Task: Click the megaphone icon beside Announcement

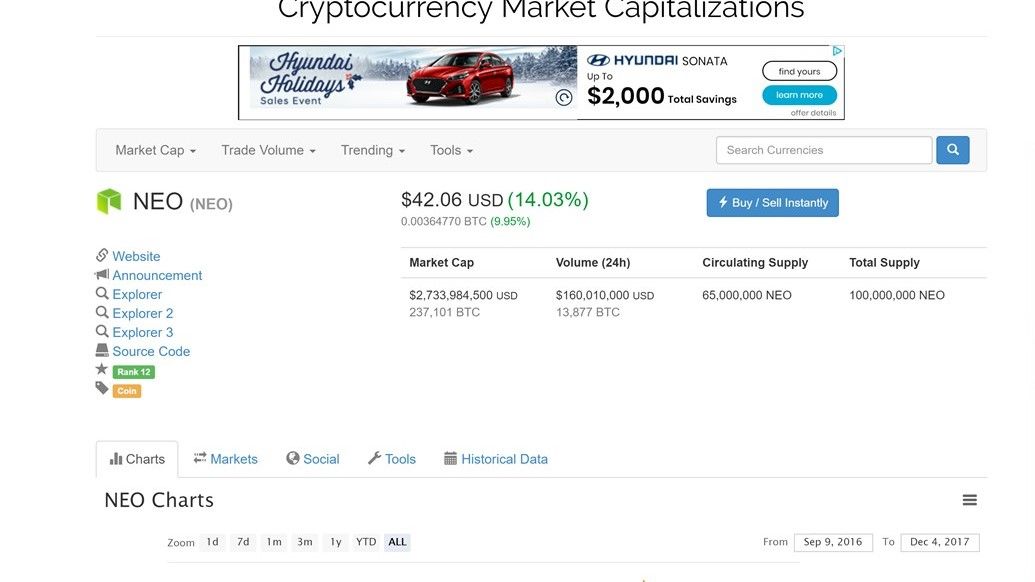Action: pyautogui.click(x=102, y=274)
